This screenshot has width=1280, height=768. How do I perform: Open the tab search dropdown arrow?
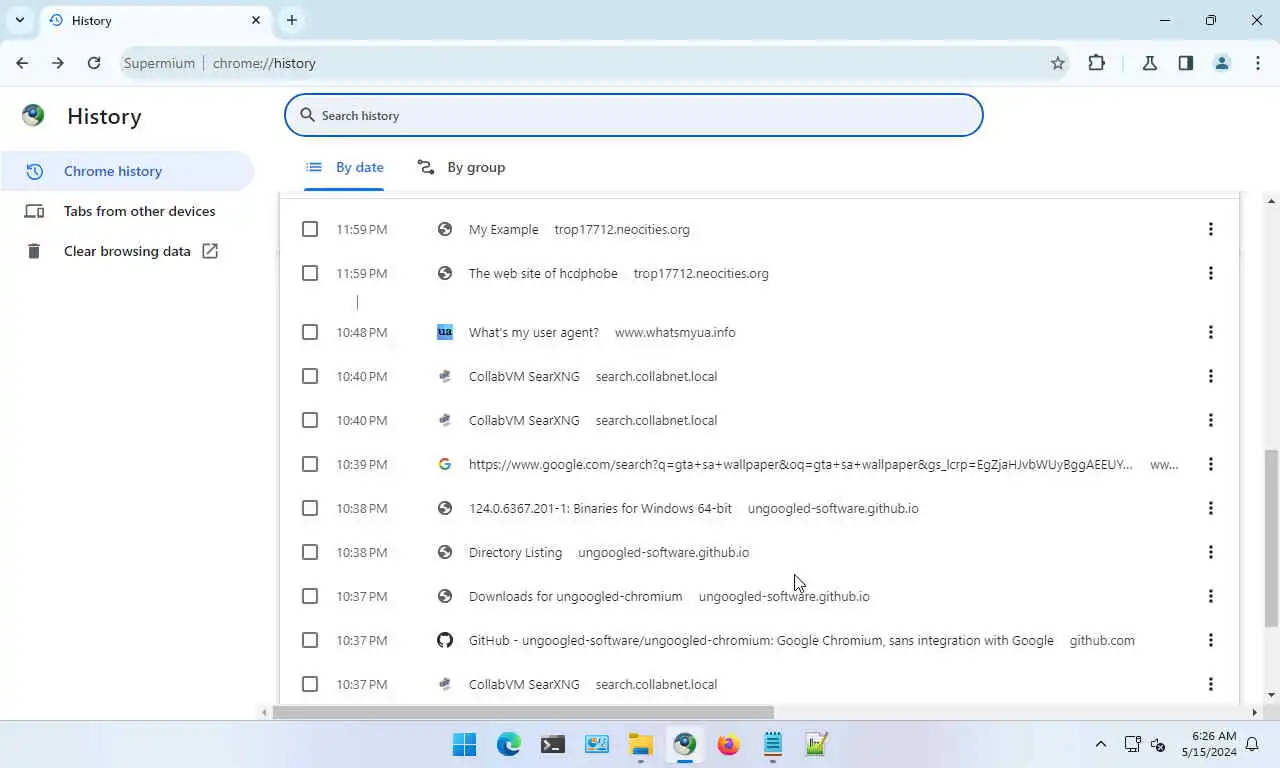click(x=20, y=20)
